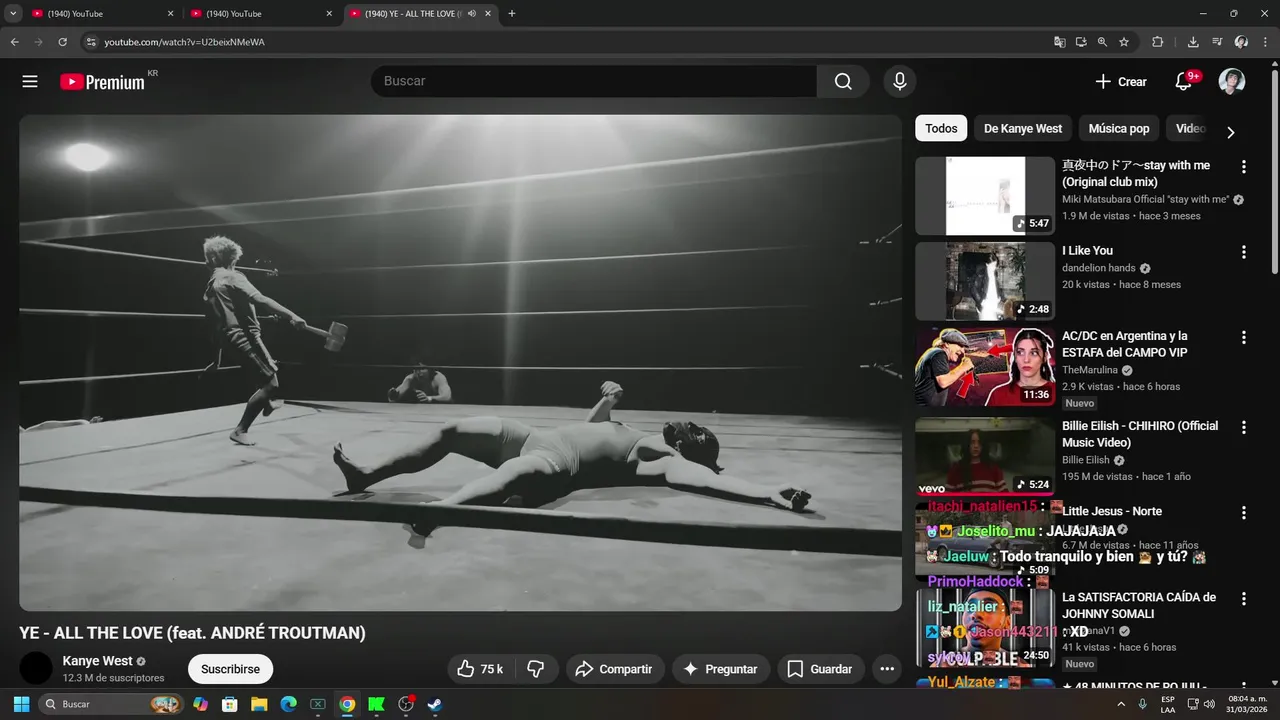Open a new browser tab

tap(512, 14)
